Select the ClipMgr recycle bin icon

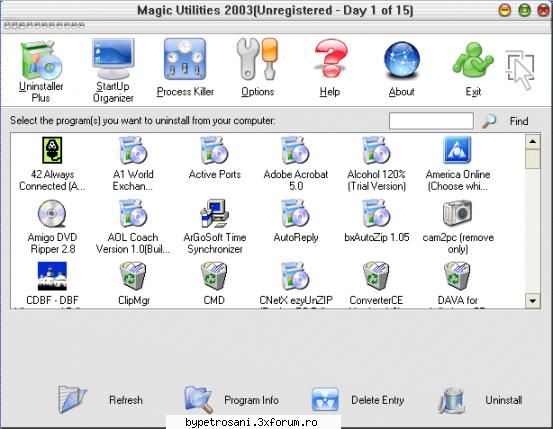coord(133,276)
